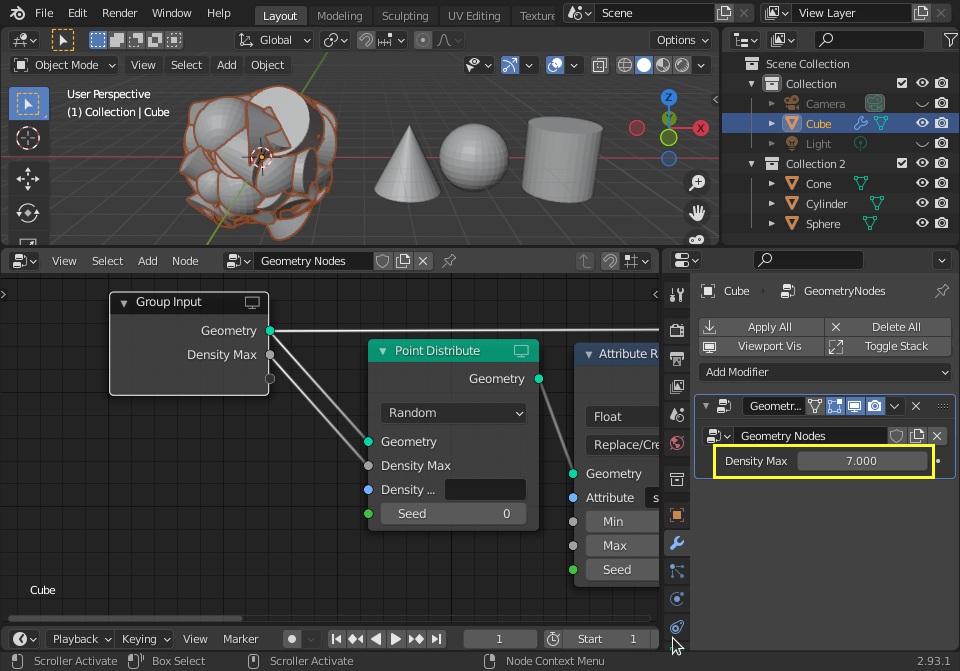Open the Render menu
960x671 pixels.
(119, 13)
